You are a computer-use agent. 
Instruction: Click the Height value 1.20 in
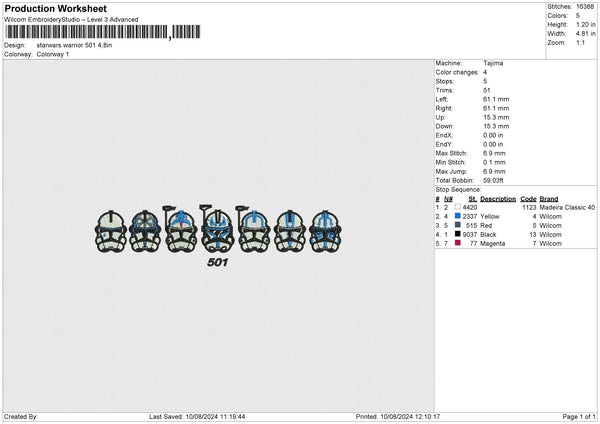tap(586, 24)
